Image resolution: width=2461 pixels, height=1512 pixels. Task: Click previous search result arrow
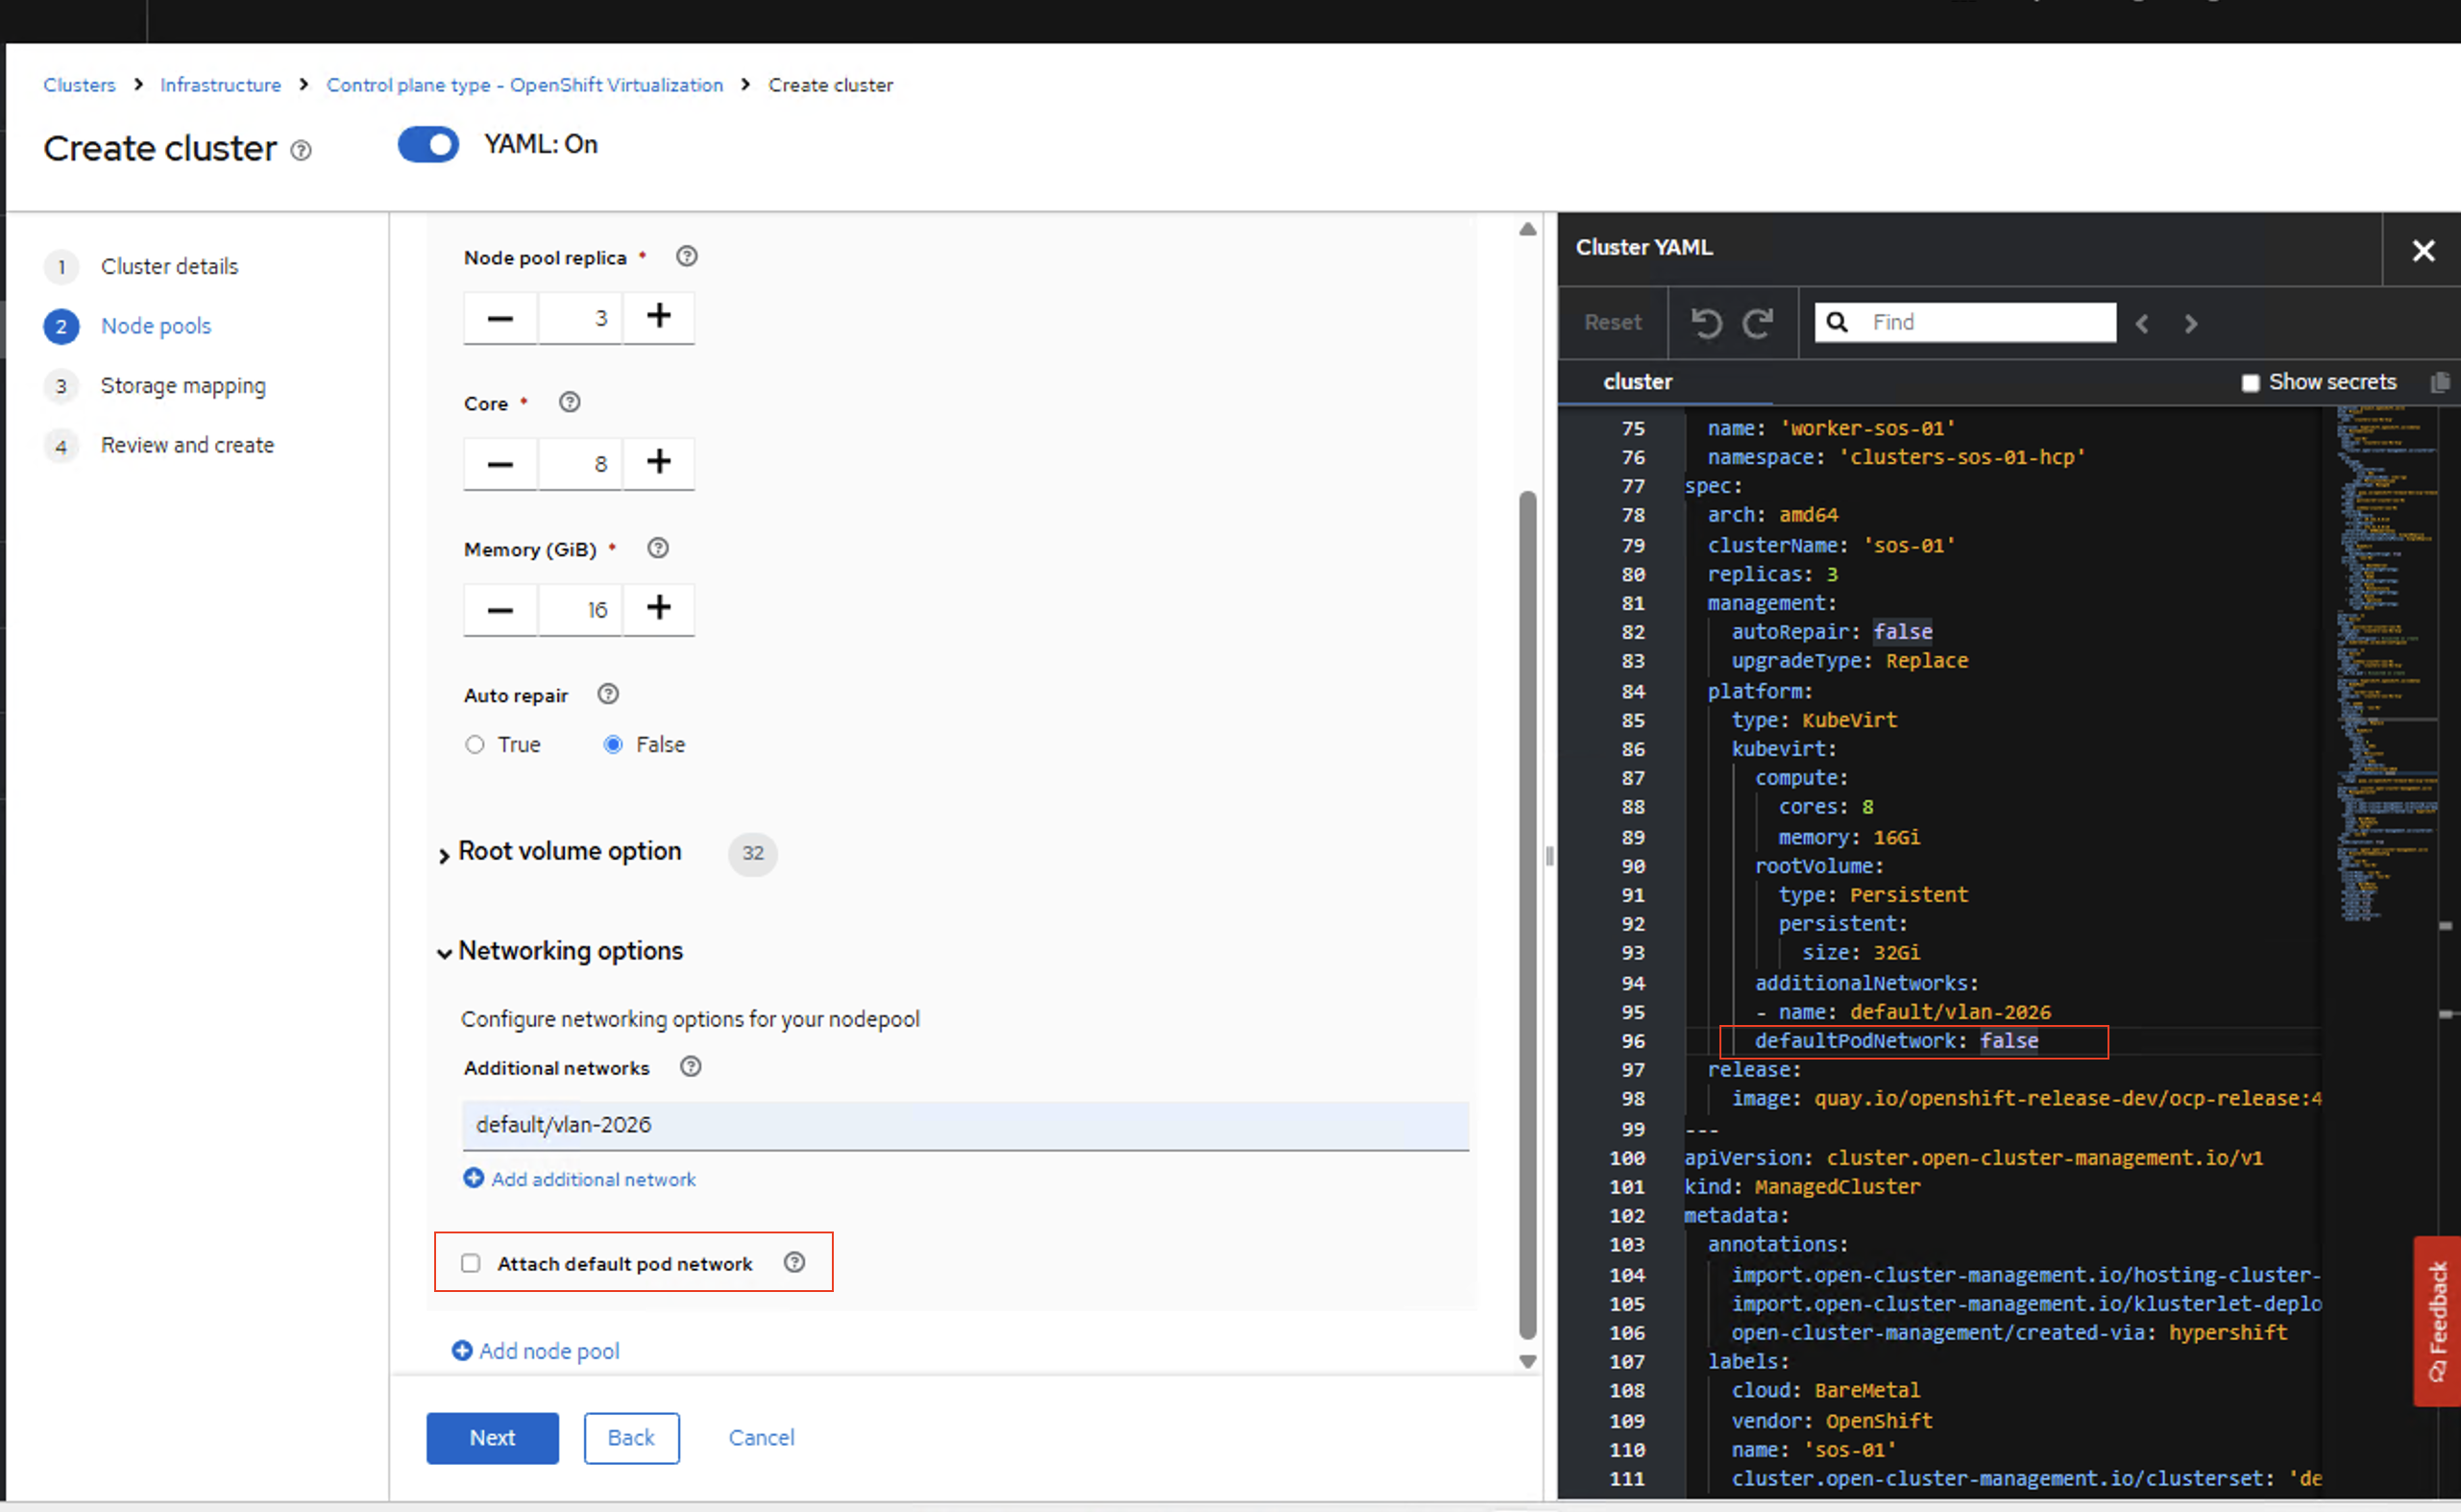2142,323
